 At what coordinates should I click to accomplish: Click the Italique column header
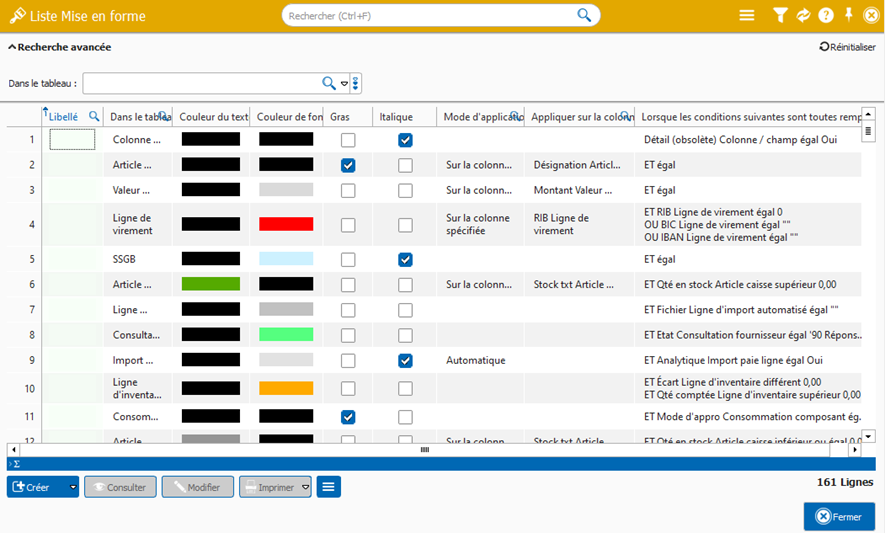(x=396, y=117)
